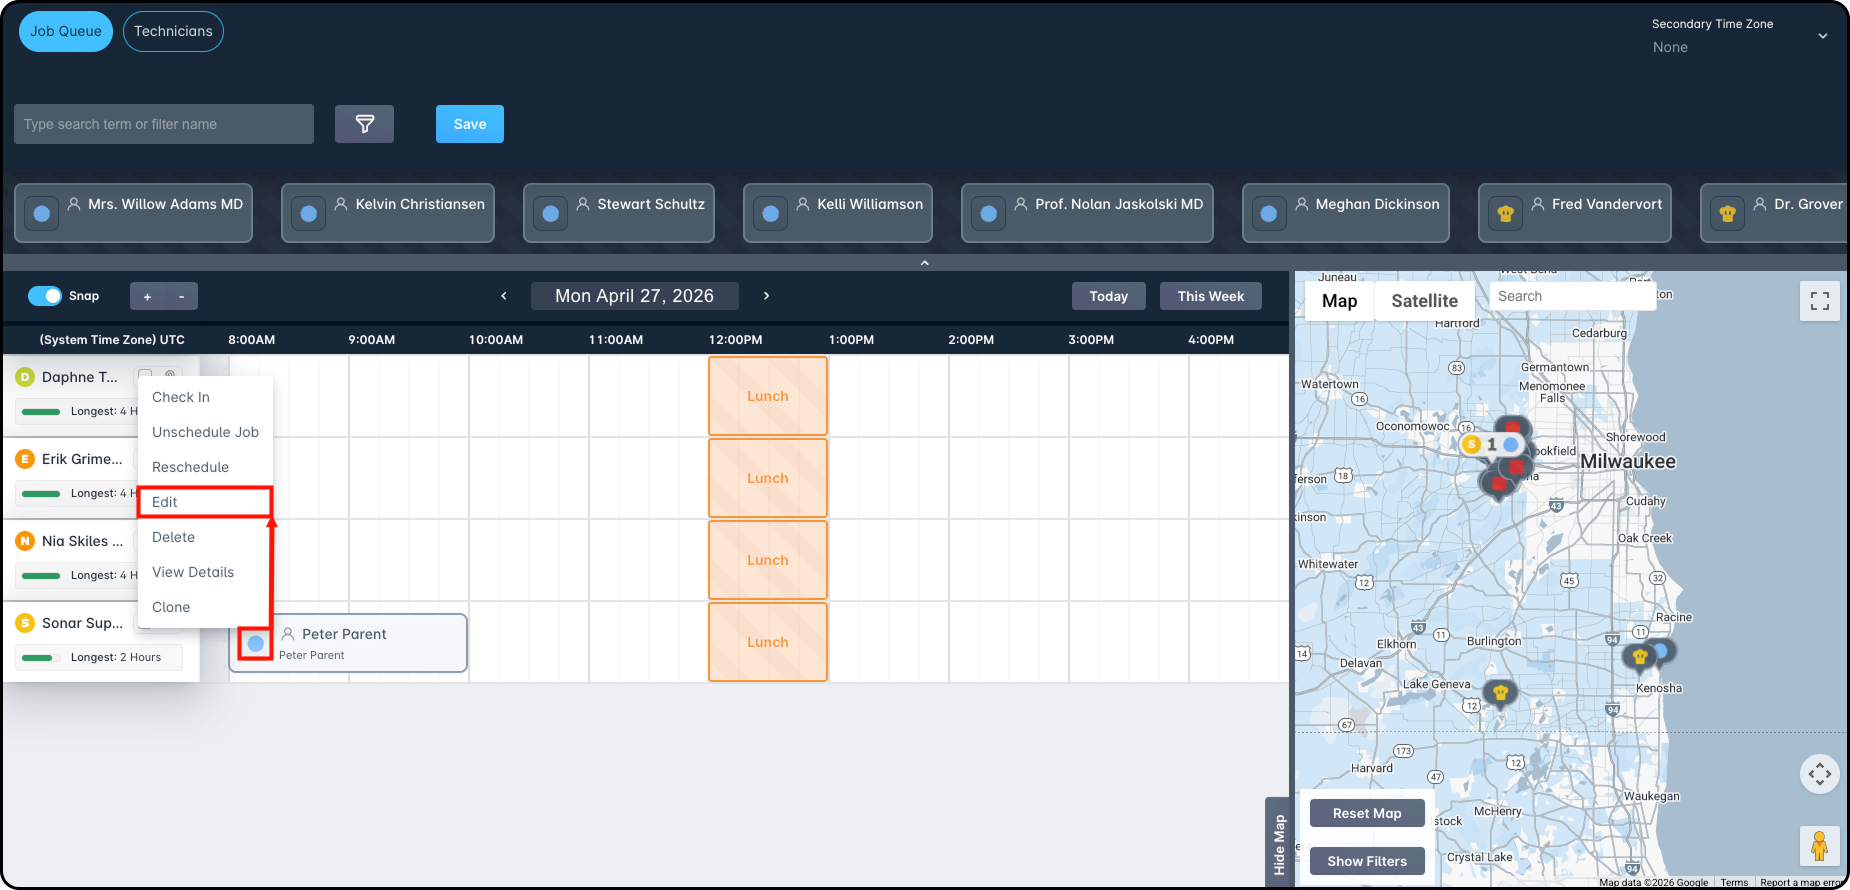The image size is (1850, 890).
Task: Click the zoom in plus on timeline
Action: 147,296
